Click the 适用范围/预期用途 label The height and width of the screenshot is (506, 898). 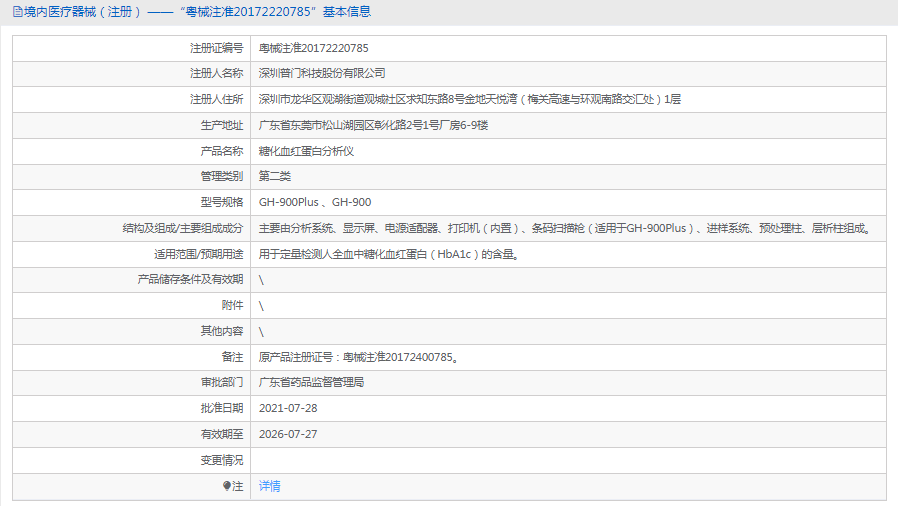point(199,254)
